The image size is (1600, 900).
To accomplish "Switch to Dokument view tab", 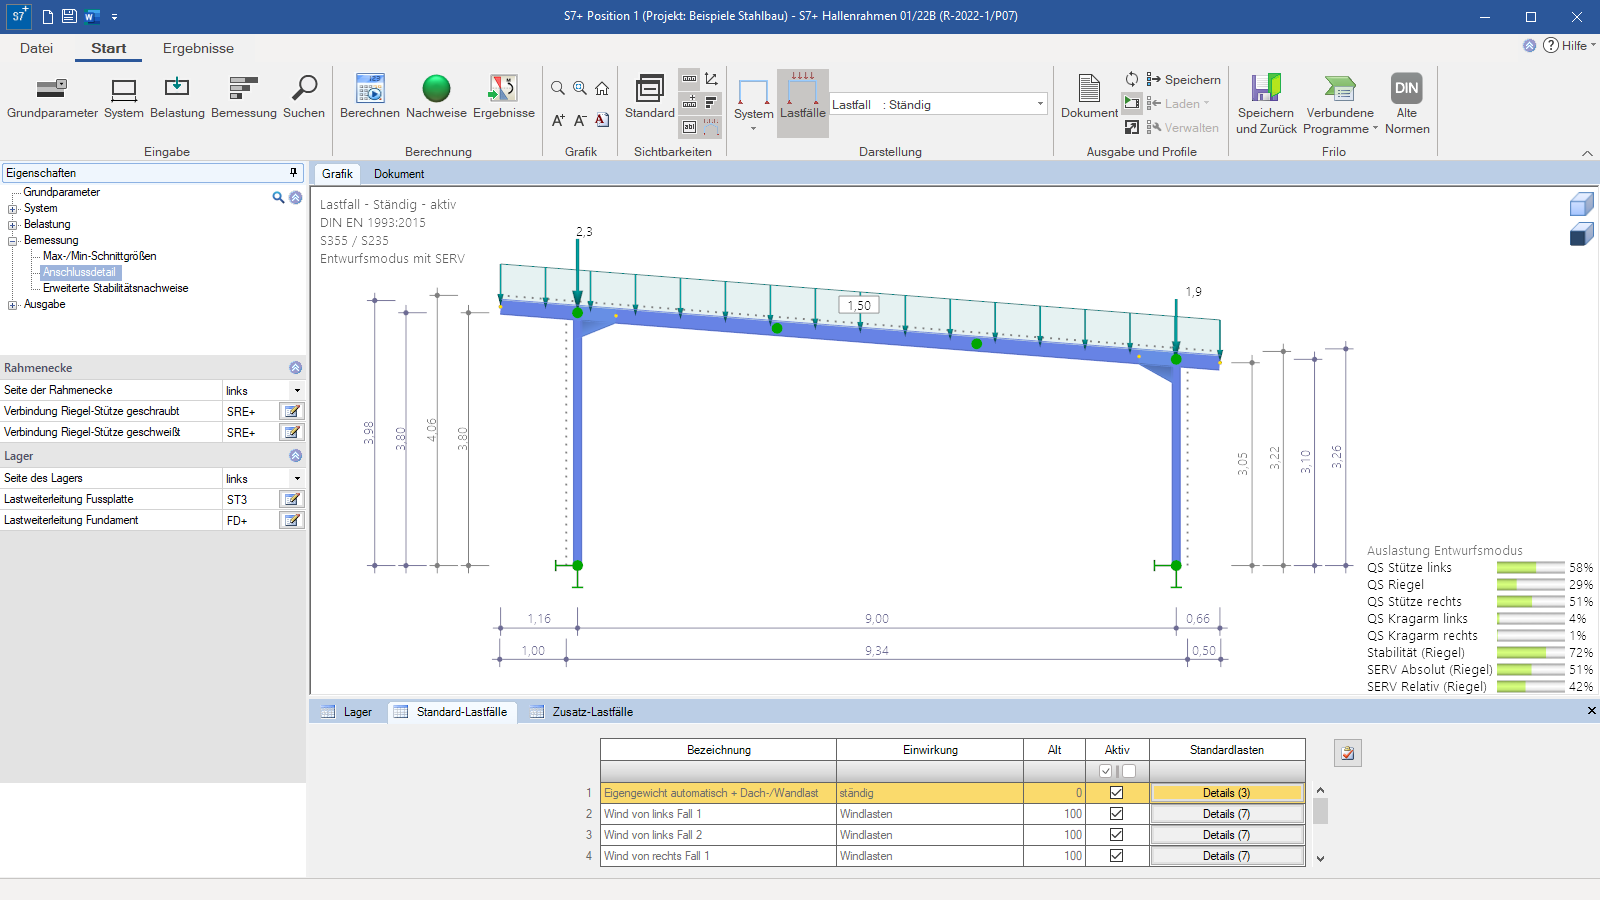I will [x=399, y=174].
